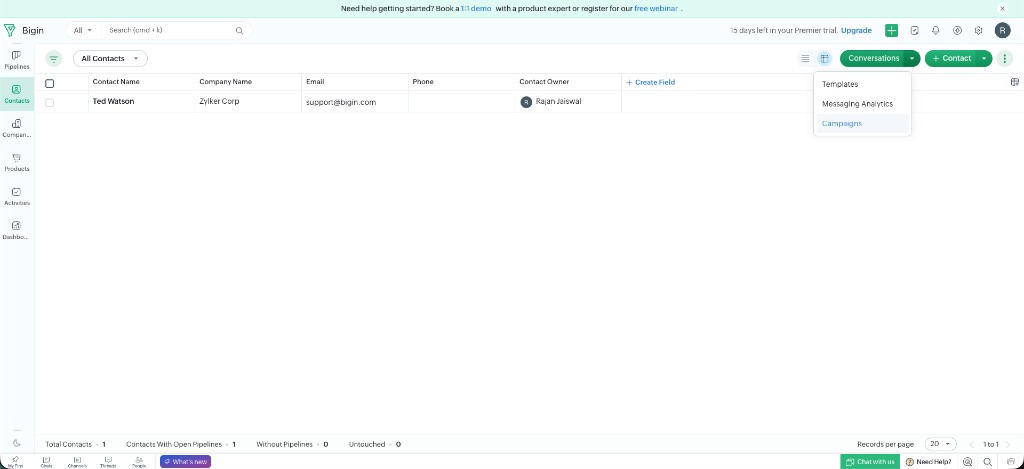Click the search magnifier in search bar
Viewport: 1024px width, 469px height.
pos(239,31)
